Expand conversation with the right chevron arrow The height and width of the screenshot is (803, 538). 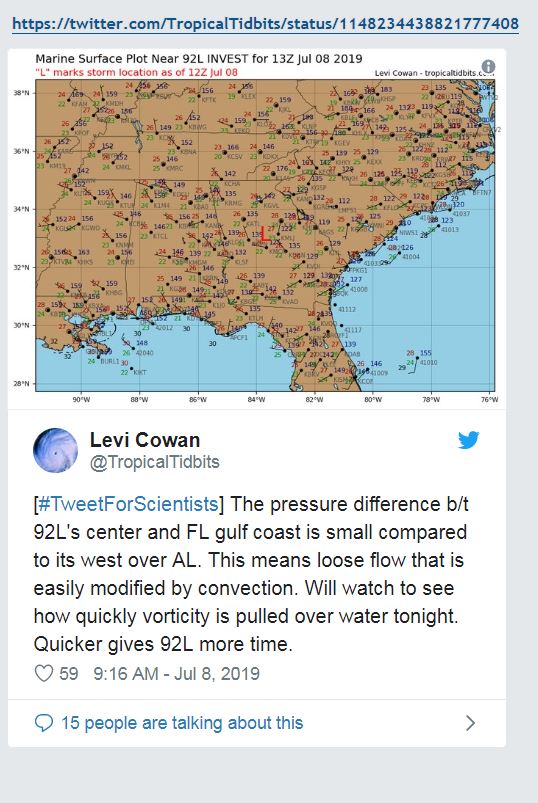click(x=470, y=723)
